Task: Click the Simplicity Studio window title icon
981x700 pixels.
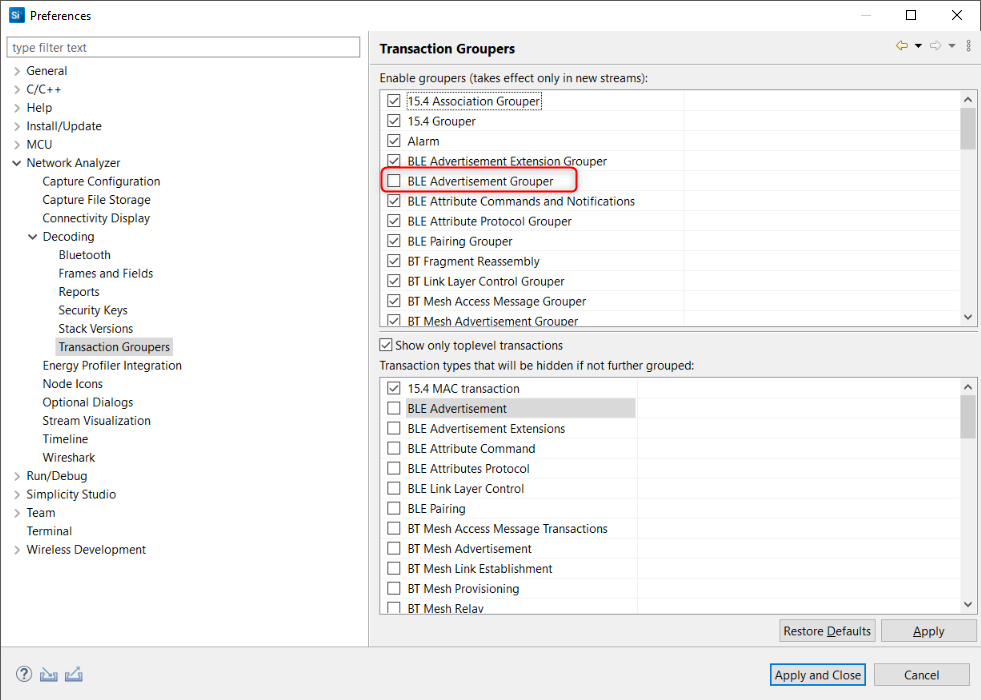Action: 16,15
